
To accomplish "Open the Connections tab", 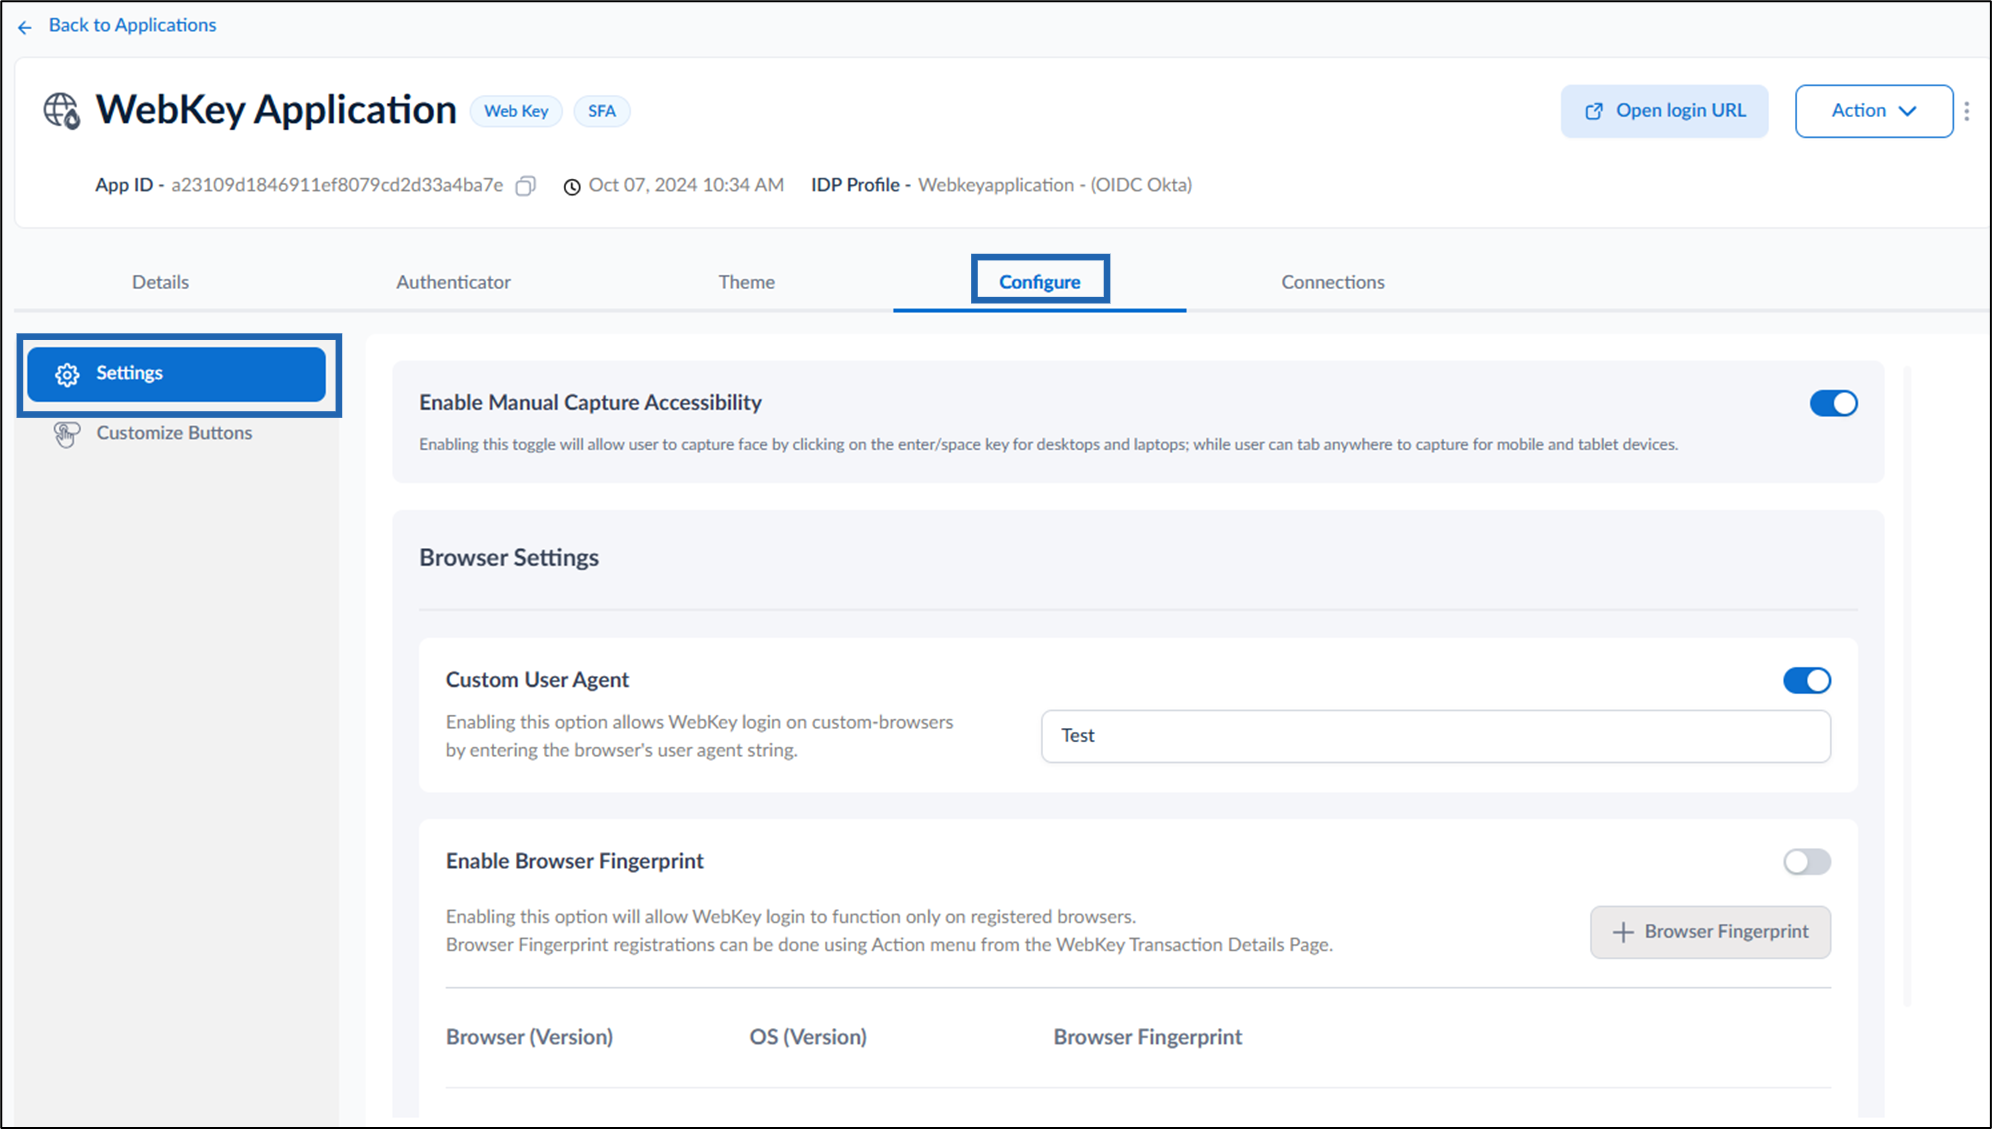I will click(x=1333, y=282).
